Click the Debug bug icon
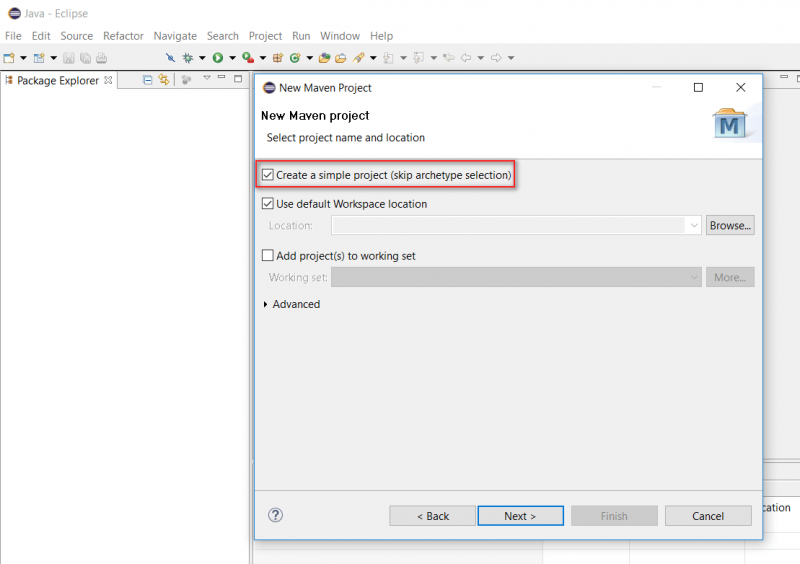Viewport: 800px width, 564px height. pyautogui.click(x=188, y=58)
